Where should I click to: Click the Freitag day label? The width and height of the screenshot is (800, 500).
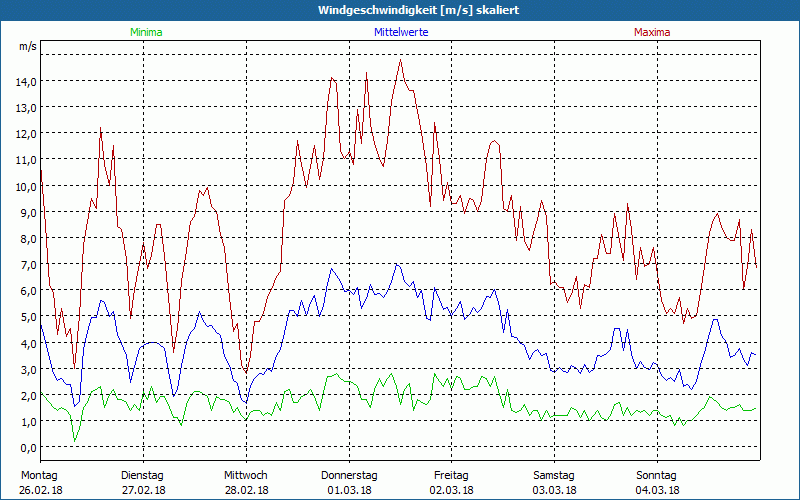coord(451,476)
